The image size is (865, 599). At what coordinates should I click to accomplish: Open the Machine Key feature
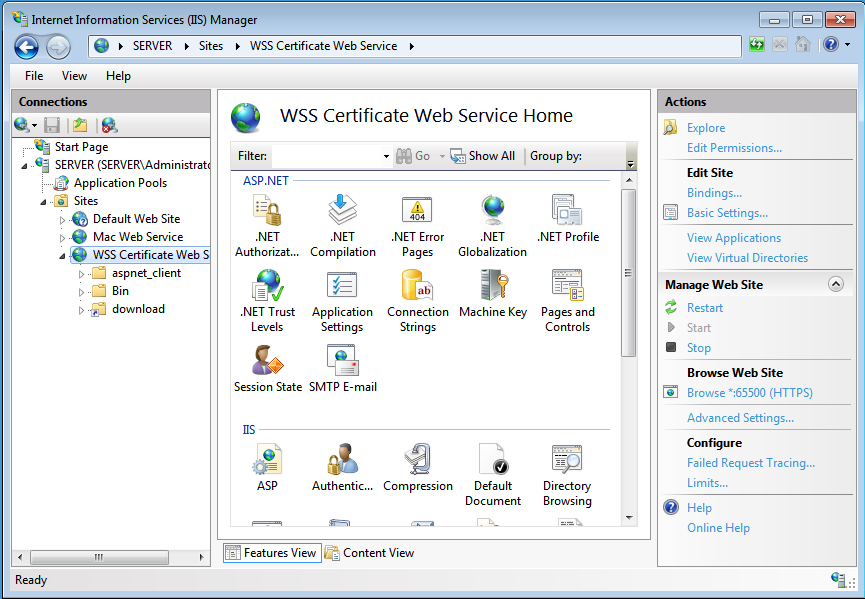[x=493, y=294]
